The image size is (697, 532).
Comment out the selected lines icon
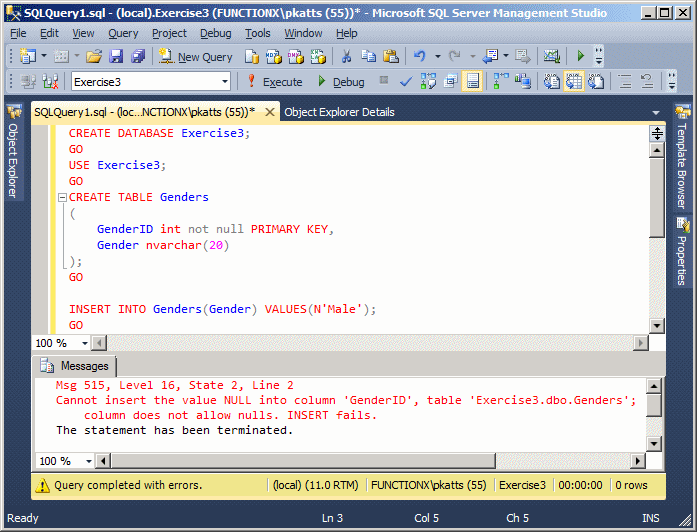625,82
